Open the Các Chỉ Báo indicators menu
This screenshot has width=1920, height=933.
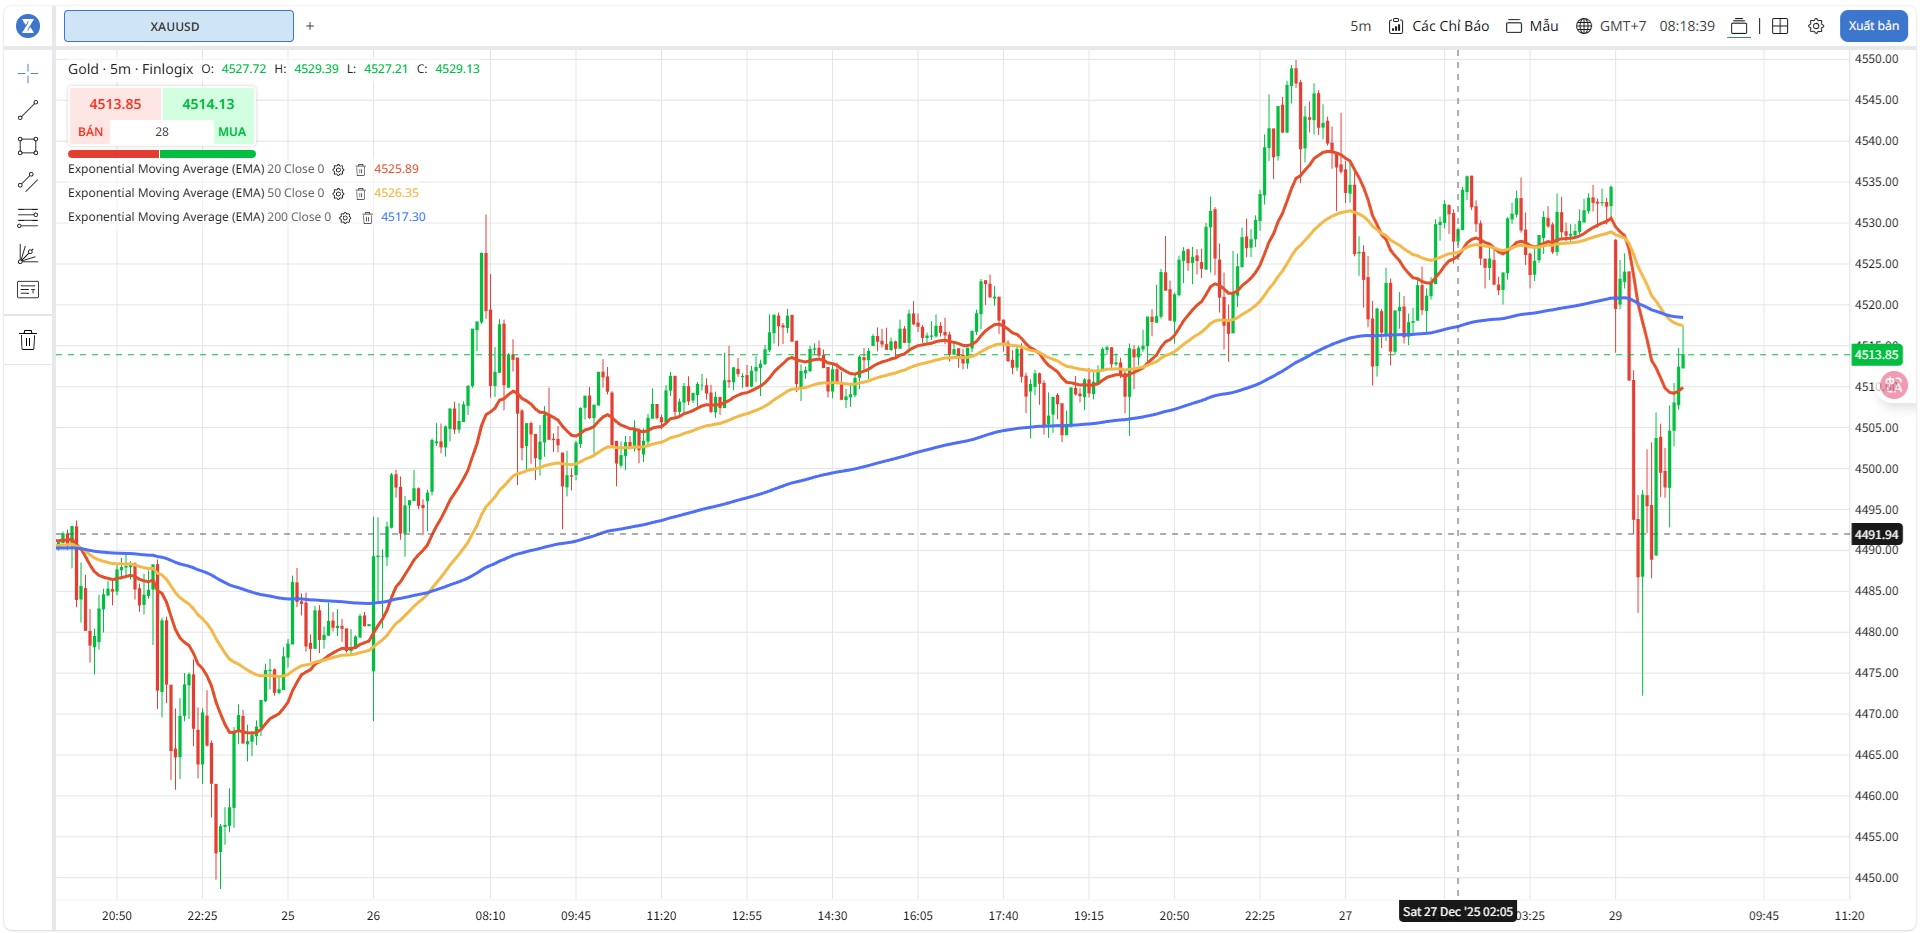1439,27
